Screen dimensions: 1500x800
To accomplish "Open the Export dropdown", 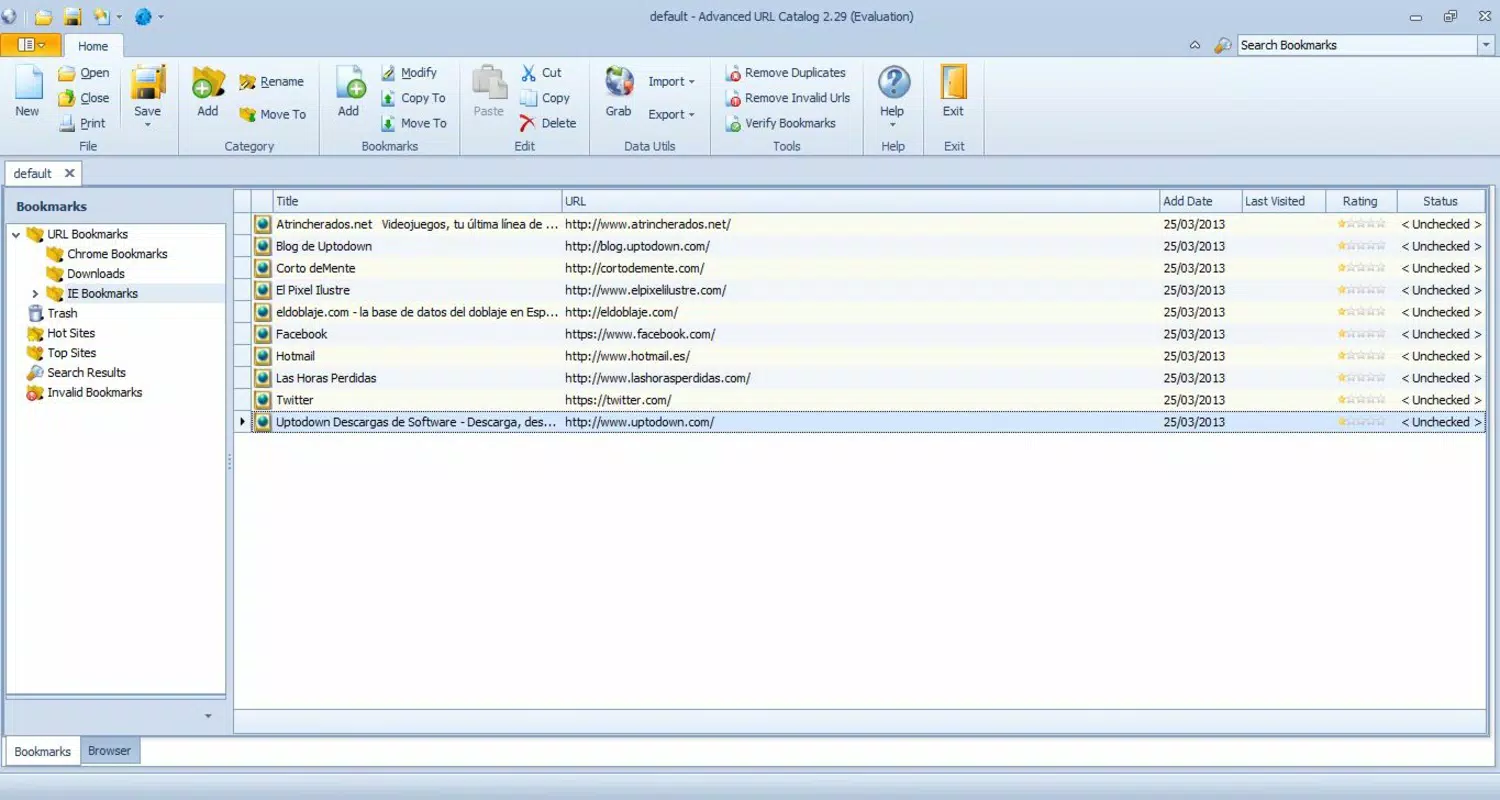I will tap(671, 114).
